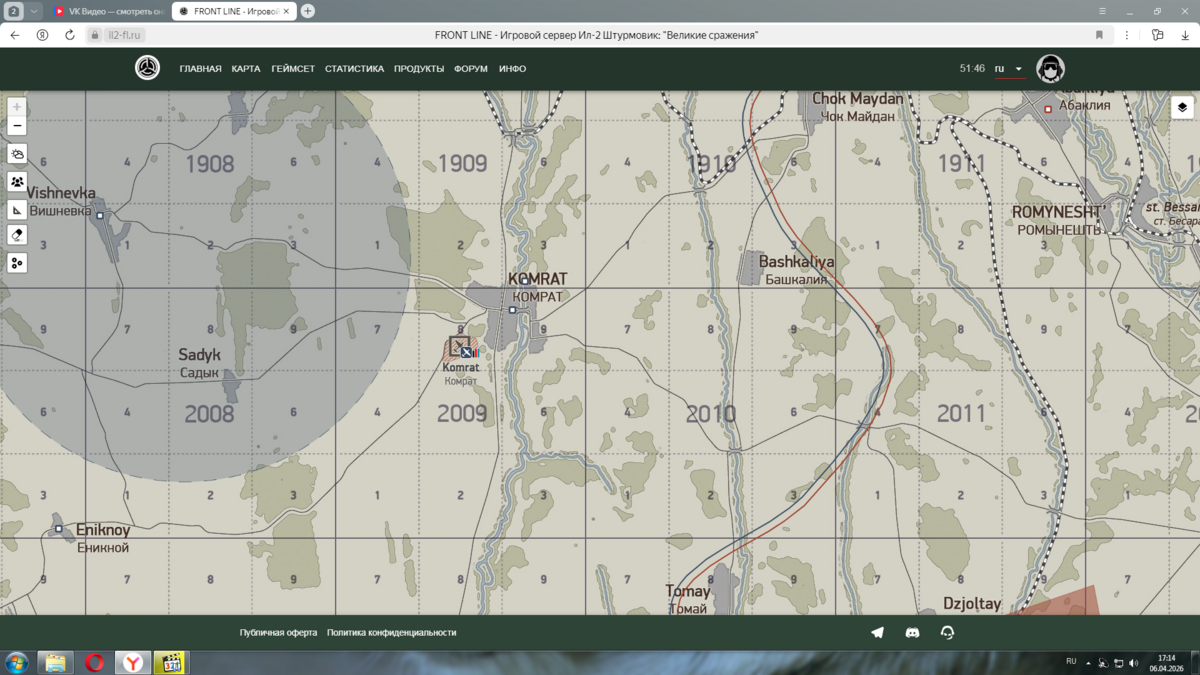Open Политика конфиденциальности link

391,632
